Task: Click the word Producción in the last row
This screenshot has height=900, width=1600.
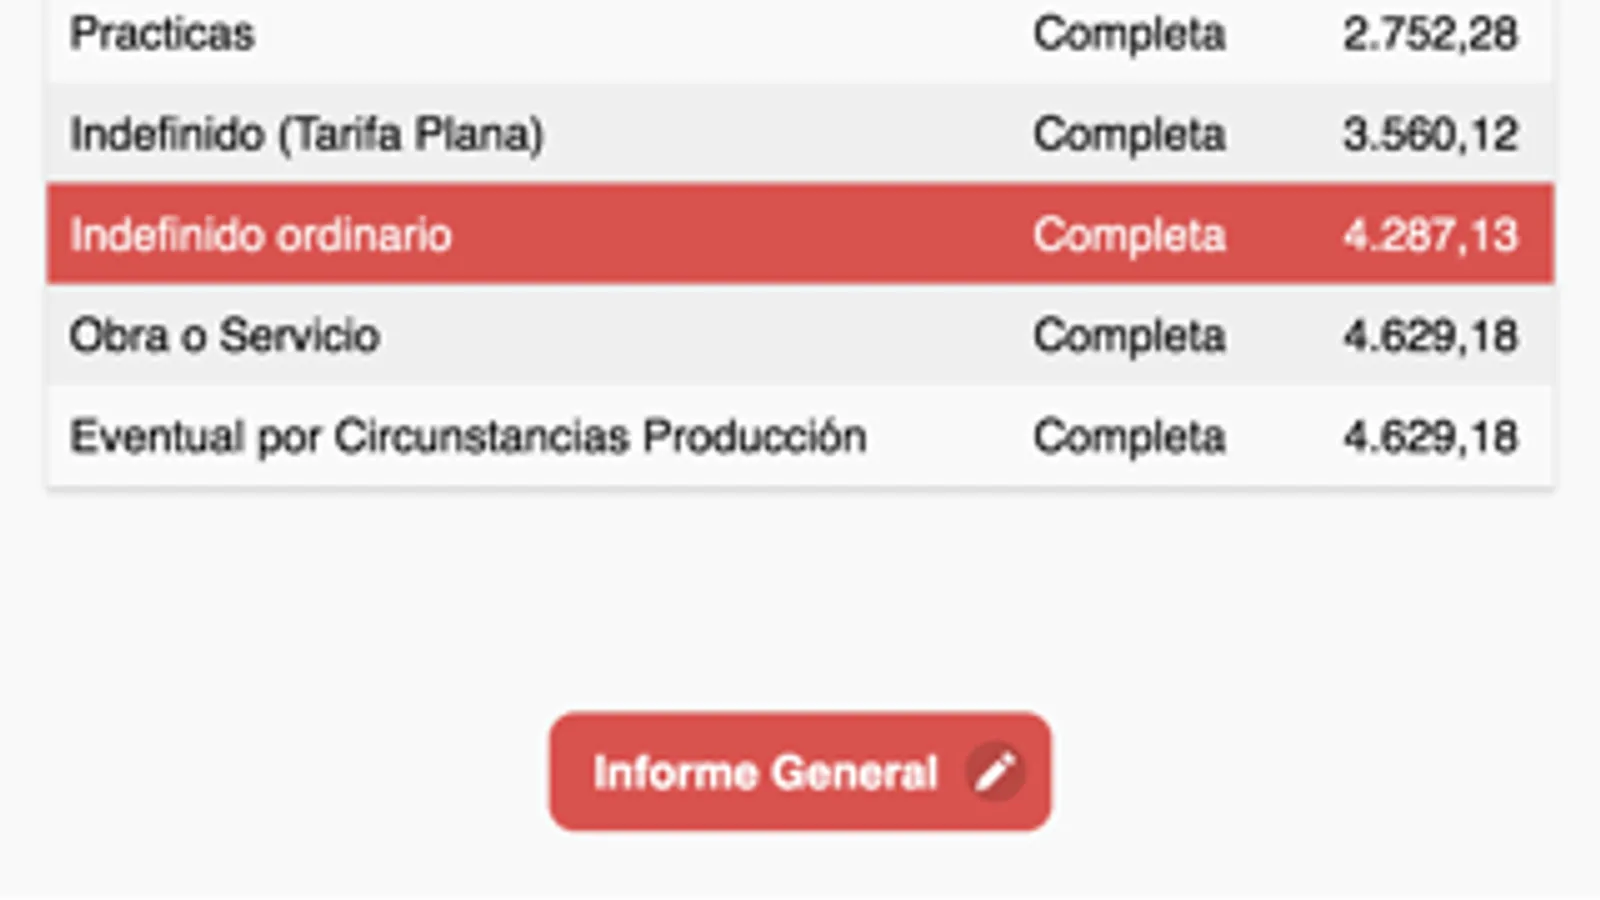Action: point(754,437)
